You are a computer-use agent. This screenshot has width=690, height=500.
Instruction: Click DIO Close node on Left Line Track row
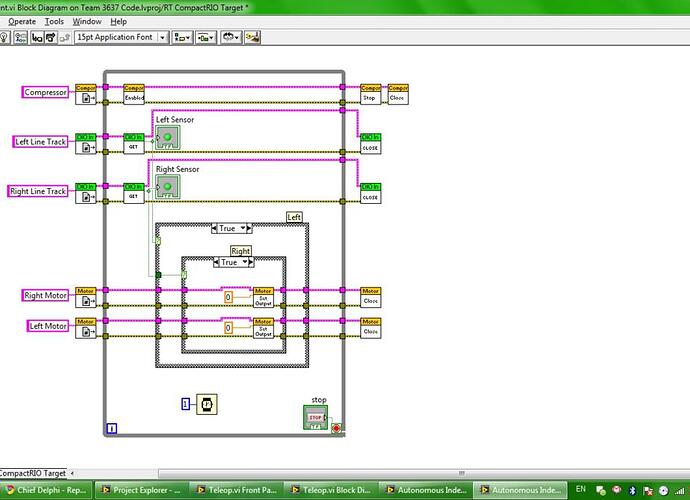click(x=371, y=143)
